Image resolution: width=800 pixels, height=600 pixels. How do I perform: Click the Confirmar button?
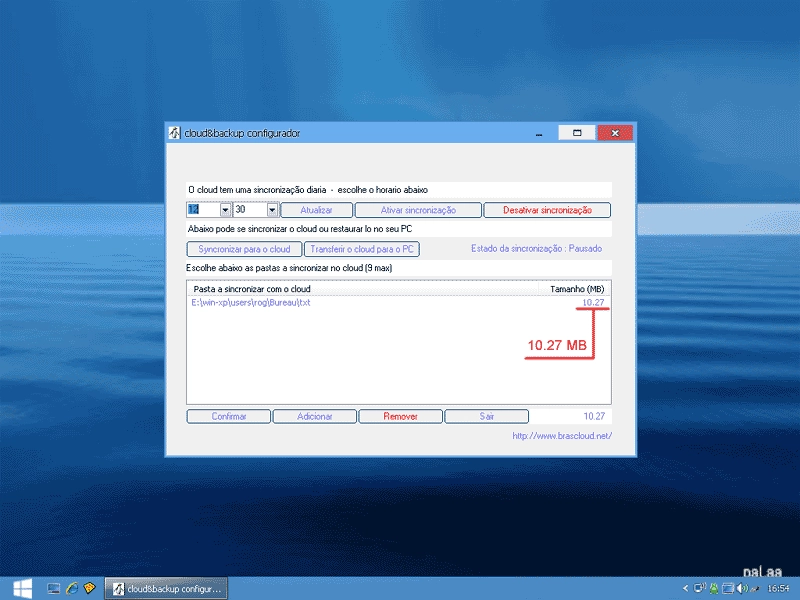click(x=229, y=416)
